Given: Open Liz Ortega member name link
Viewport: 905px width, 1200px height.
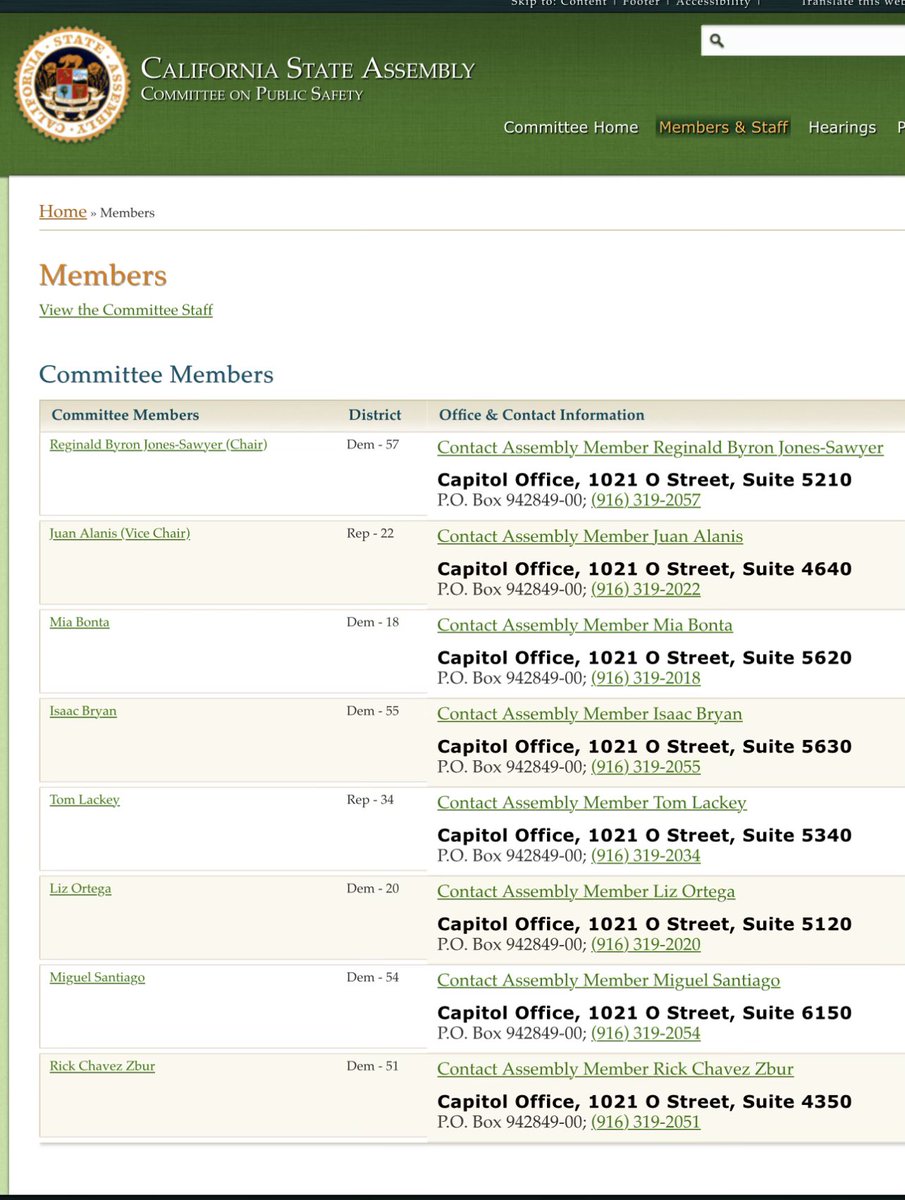Looking at the screenshot, I should coord(80,888).
